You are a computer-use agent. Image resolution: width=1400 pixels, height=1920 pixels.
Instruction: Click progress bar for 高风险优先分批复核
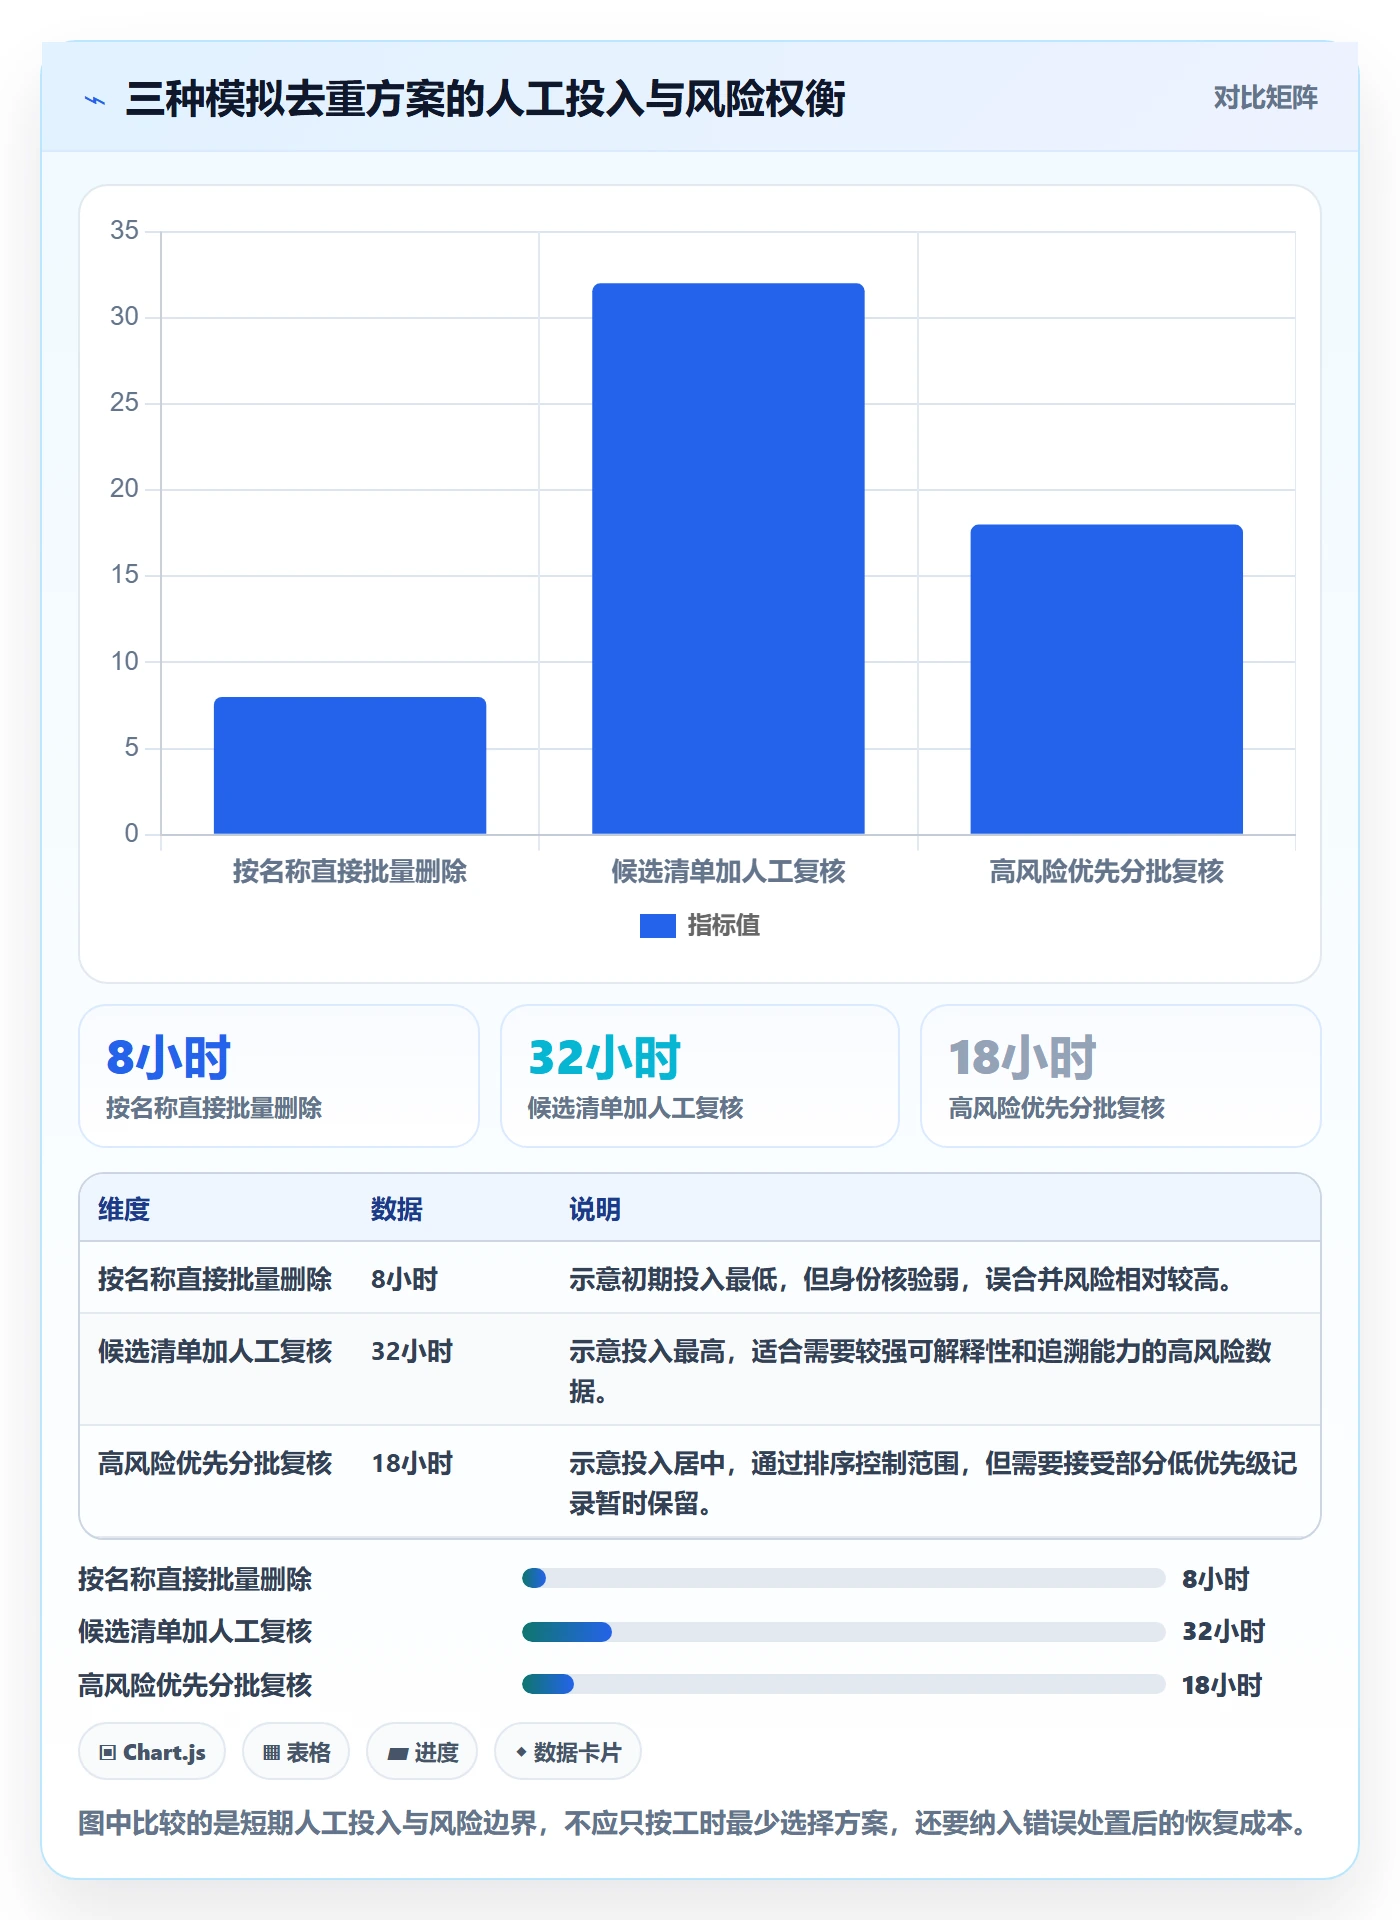coord(843,1684)
